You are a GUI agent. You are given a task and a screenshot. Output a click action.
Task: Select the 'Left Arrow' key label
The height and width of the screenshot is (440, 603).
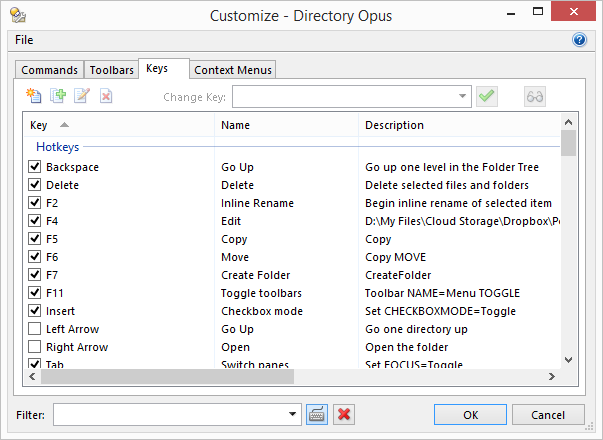72,329
